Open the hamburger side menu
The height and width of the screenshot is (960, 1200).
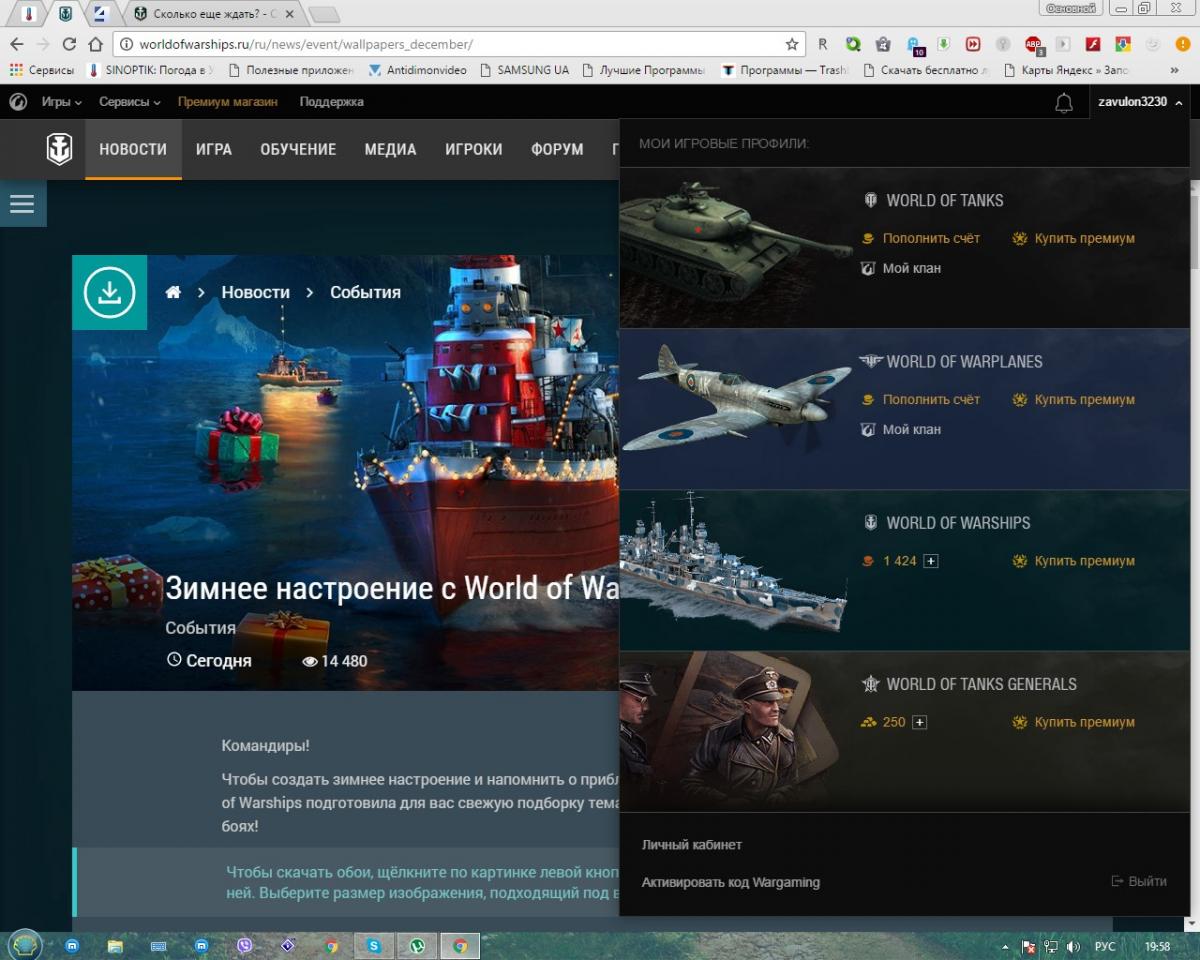coord(22,204)
